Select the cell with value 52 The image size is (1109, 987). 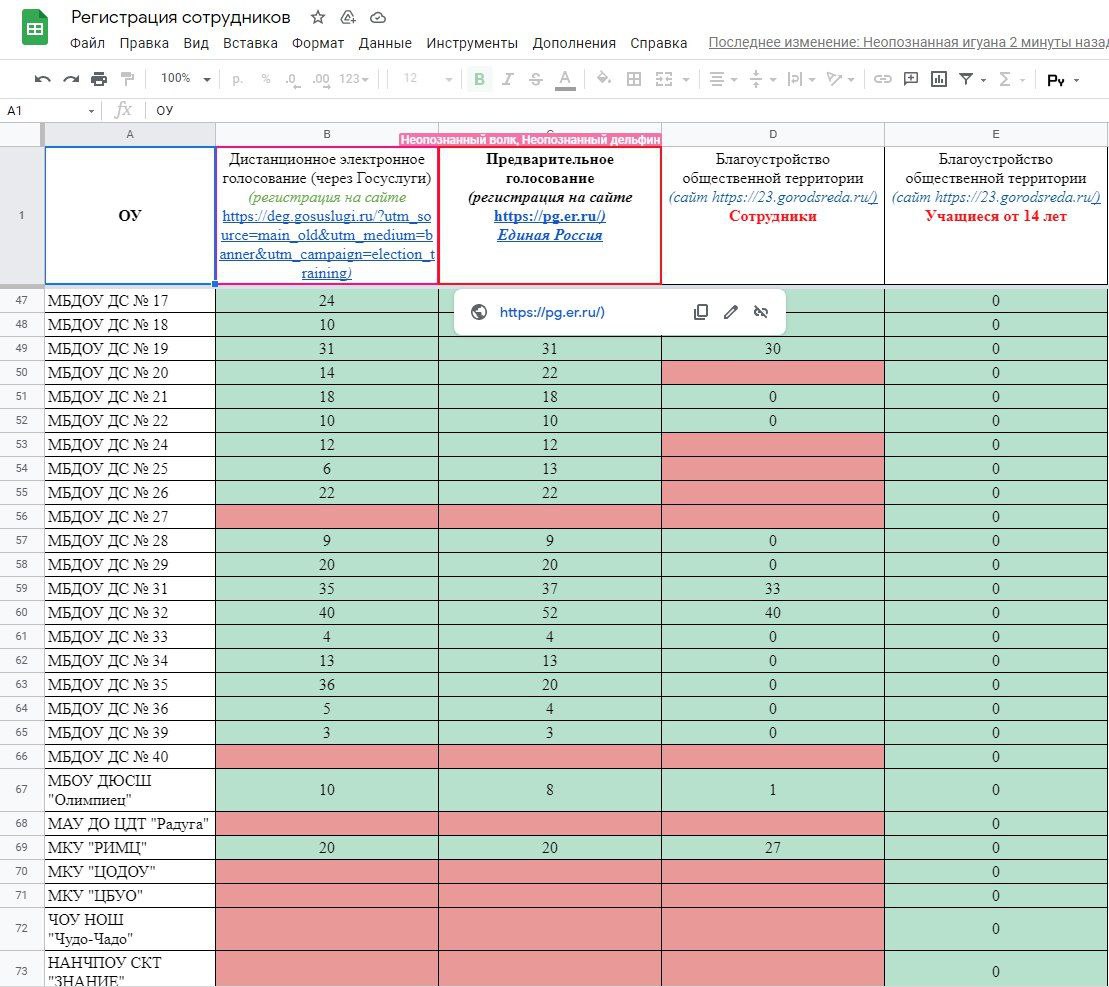click(550, 612)
